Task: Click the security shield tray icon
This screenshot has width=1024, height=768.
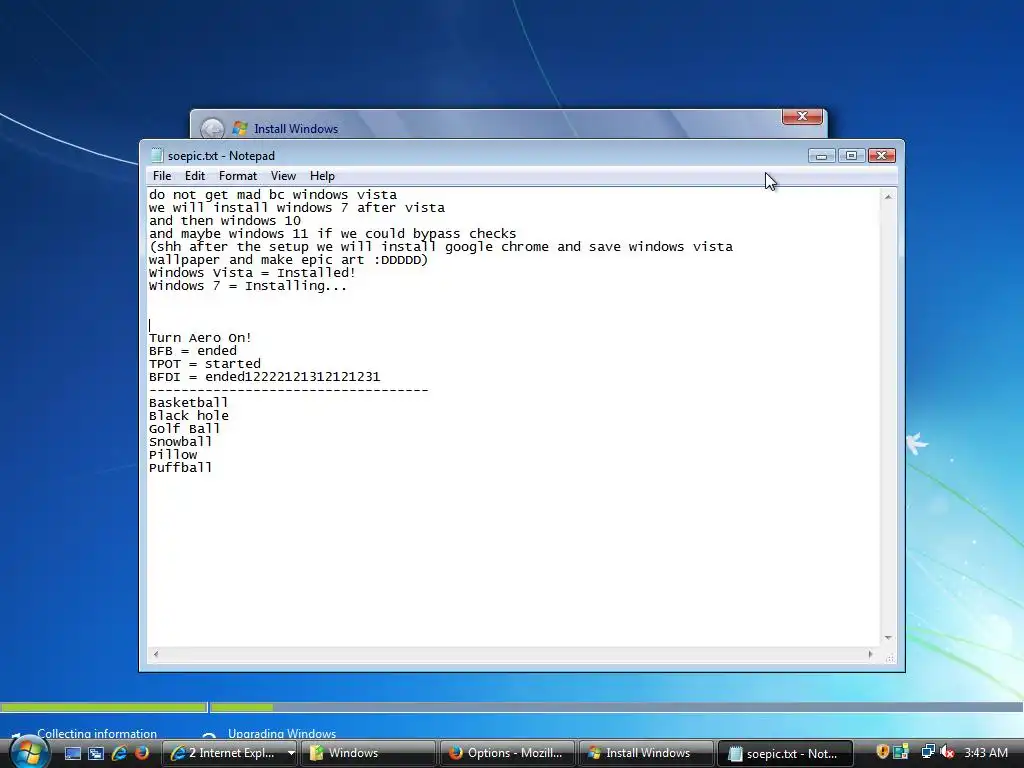Action: [x=882, y=752]
